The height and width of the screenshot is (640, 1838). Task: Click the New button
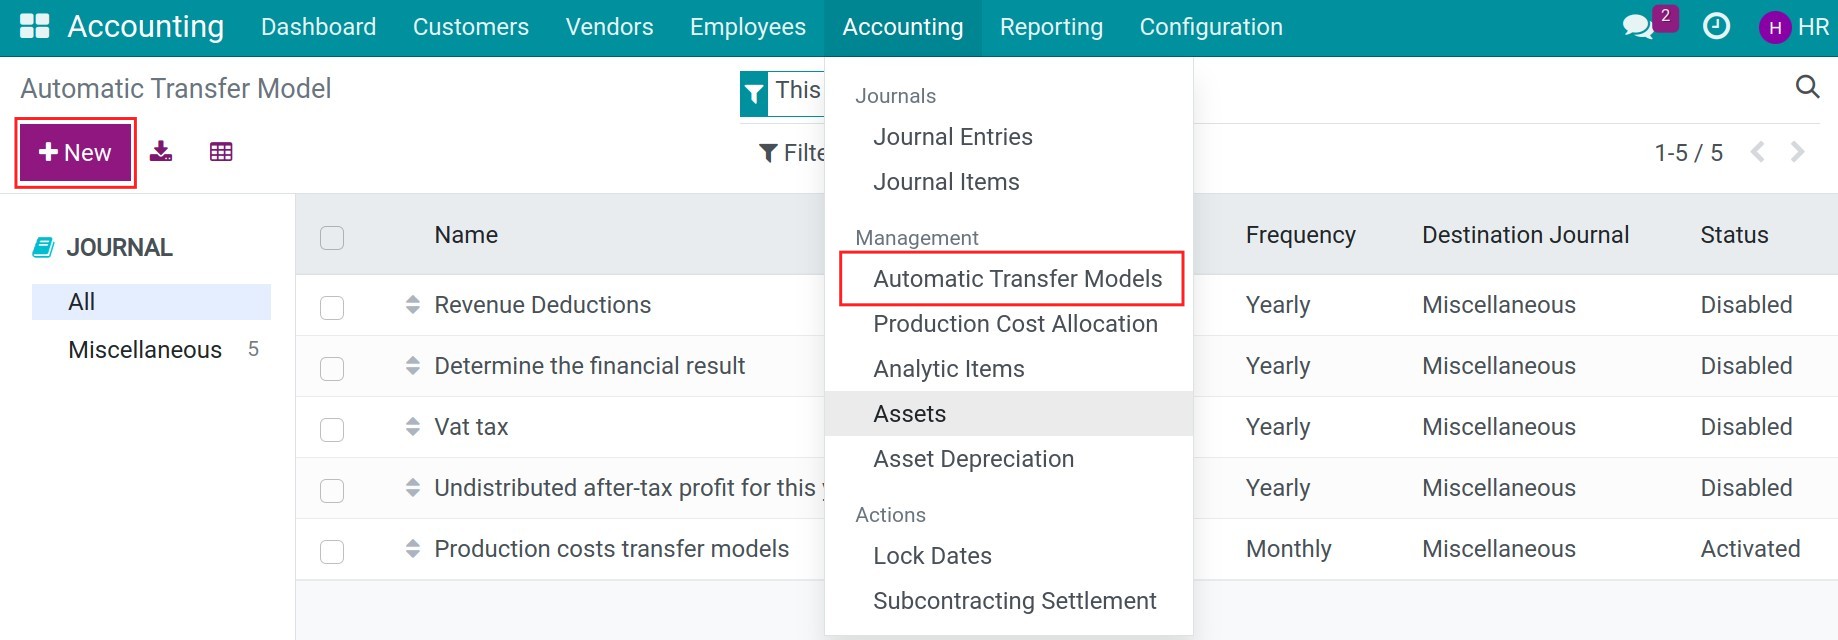pyautogui.click(x=75, y=153)
